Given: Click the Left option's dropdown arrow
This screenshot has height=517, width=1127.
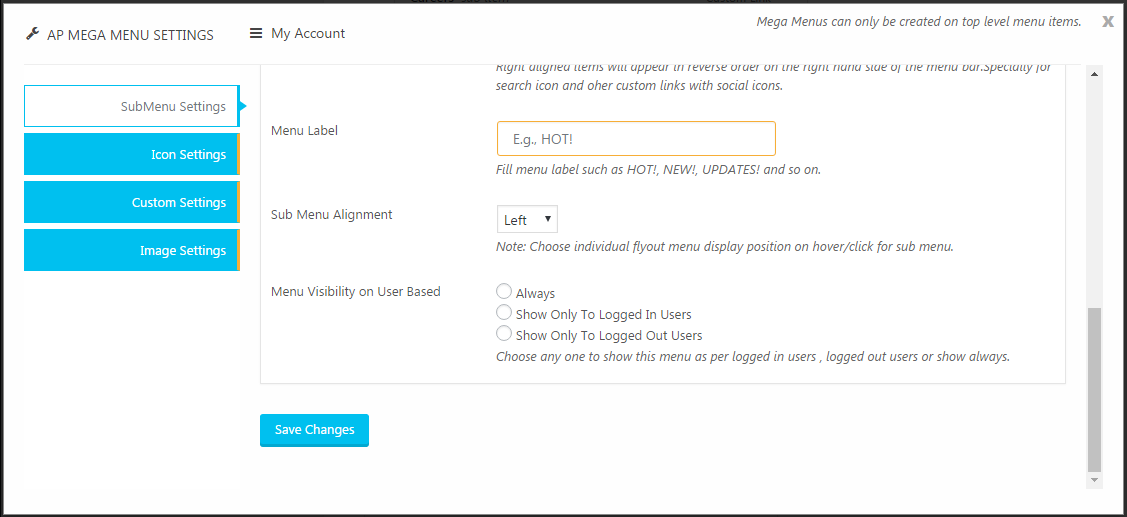Looking at the screenshot, I should point(548,219).
